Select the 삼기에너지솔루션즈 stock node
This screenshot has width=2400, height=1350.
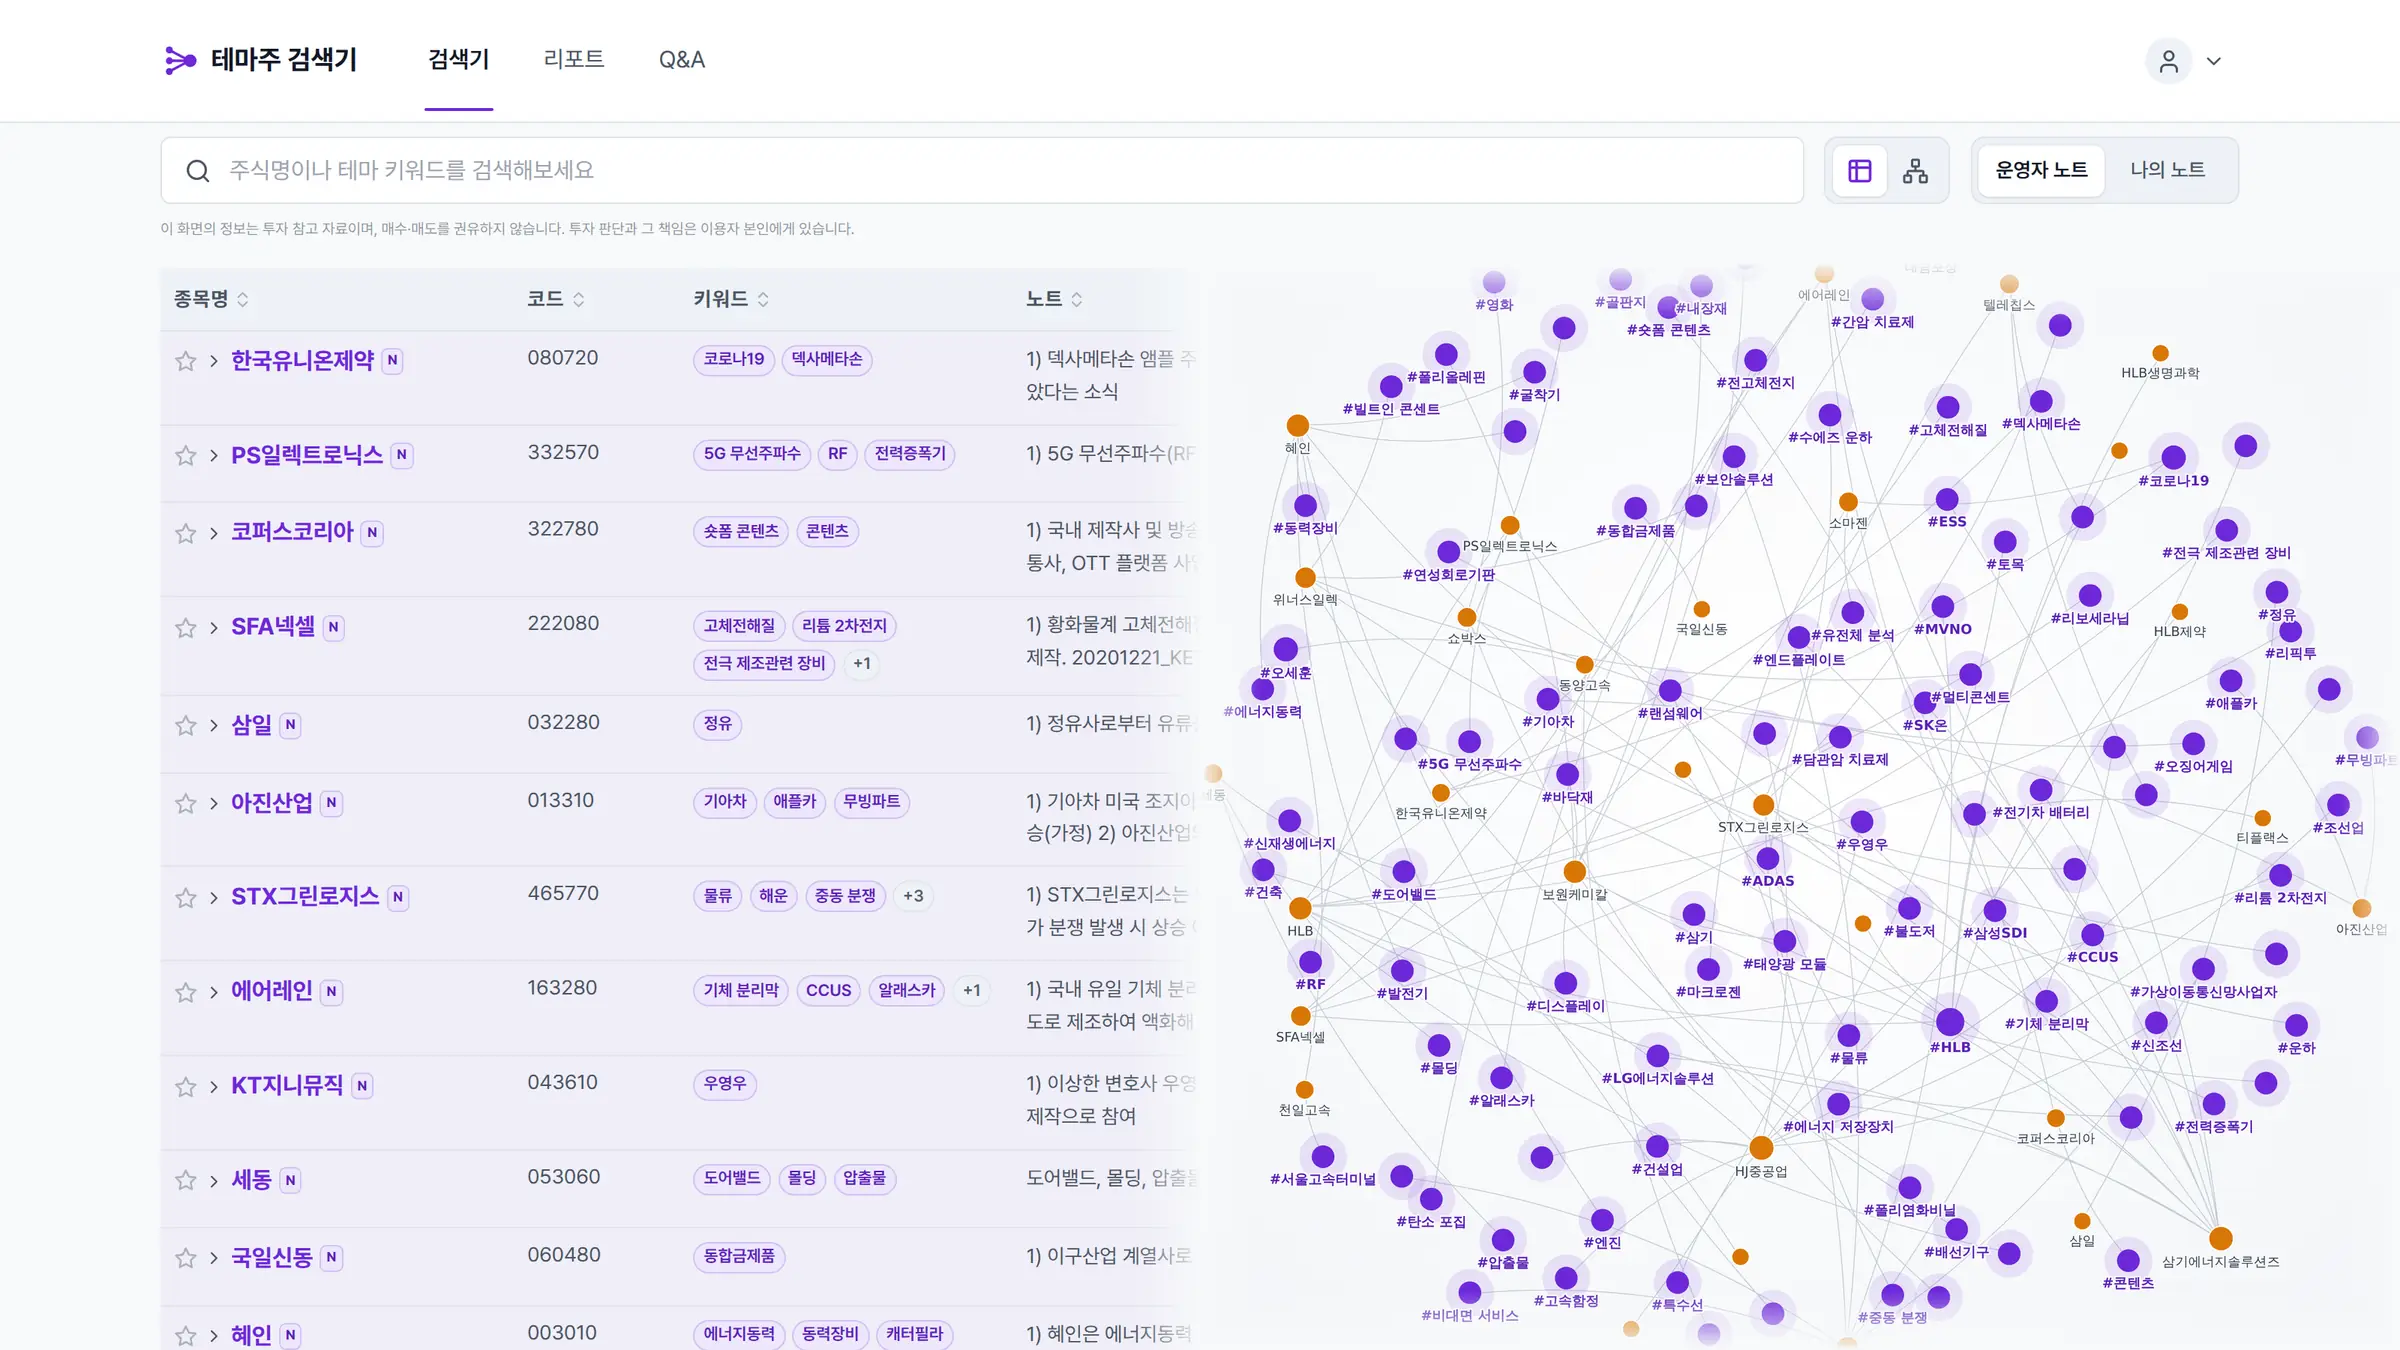click(2220, 1239)
